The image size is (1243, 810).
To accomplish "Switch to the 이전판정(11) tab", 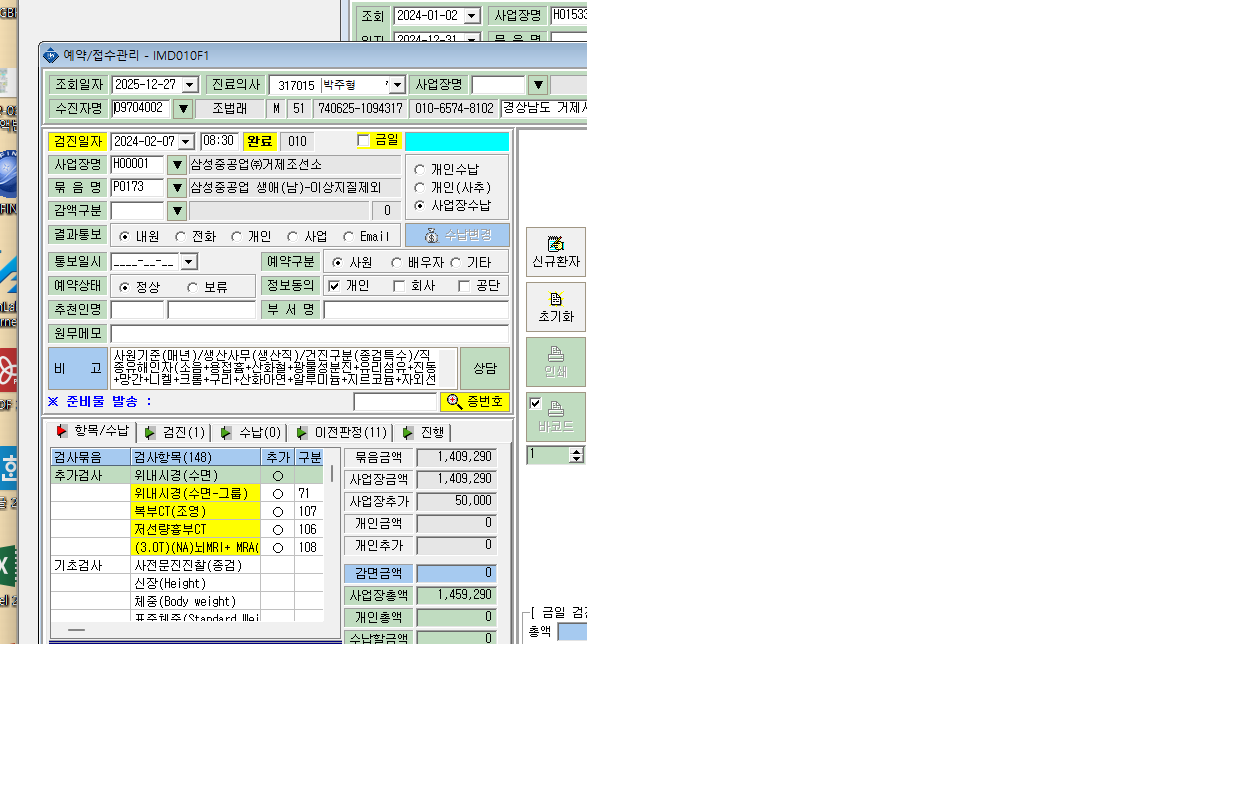I will (339, 432).
